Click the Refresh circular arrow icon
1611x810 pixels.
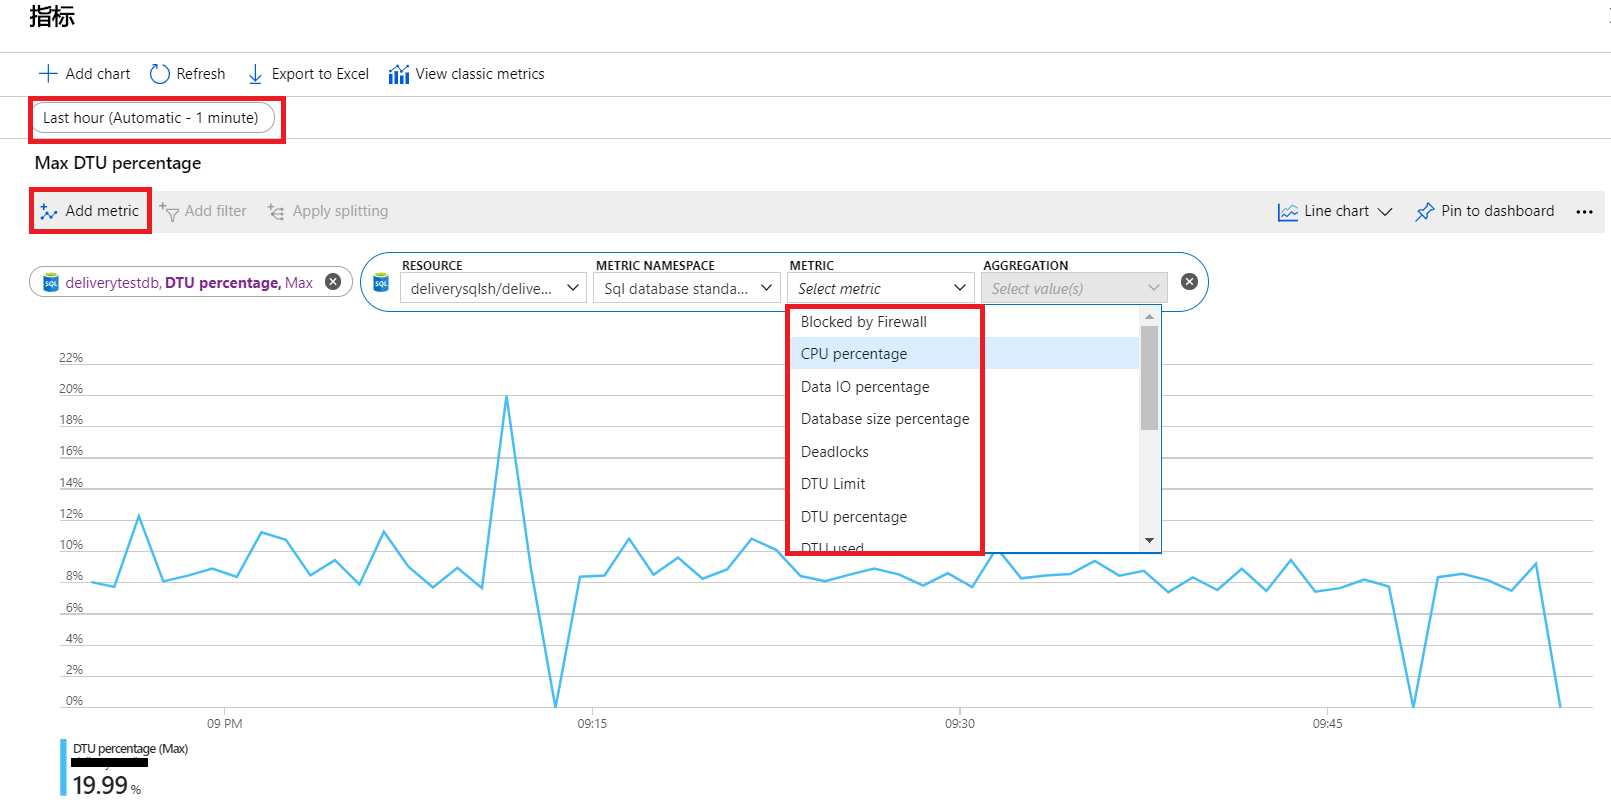coord(159,74)
